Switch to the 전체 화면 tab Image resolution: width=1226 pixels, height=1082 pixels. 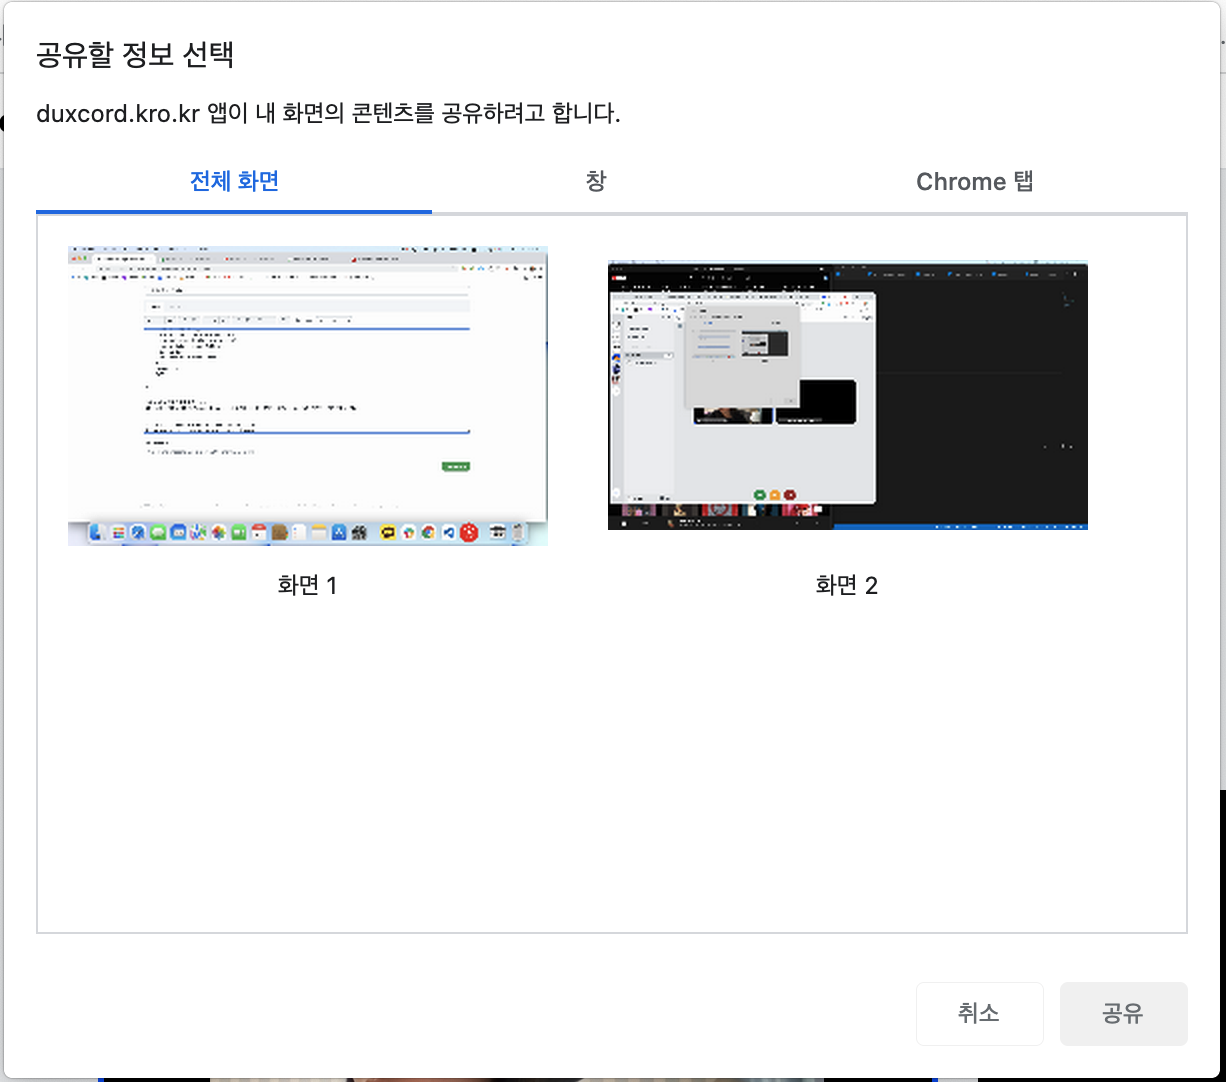point(234,182)
